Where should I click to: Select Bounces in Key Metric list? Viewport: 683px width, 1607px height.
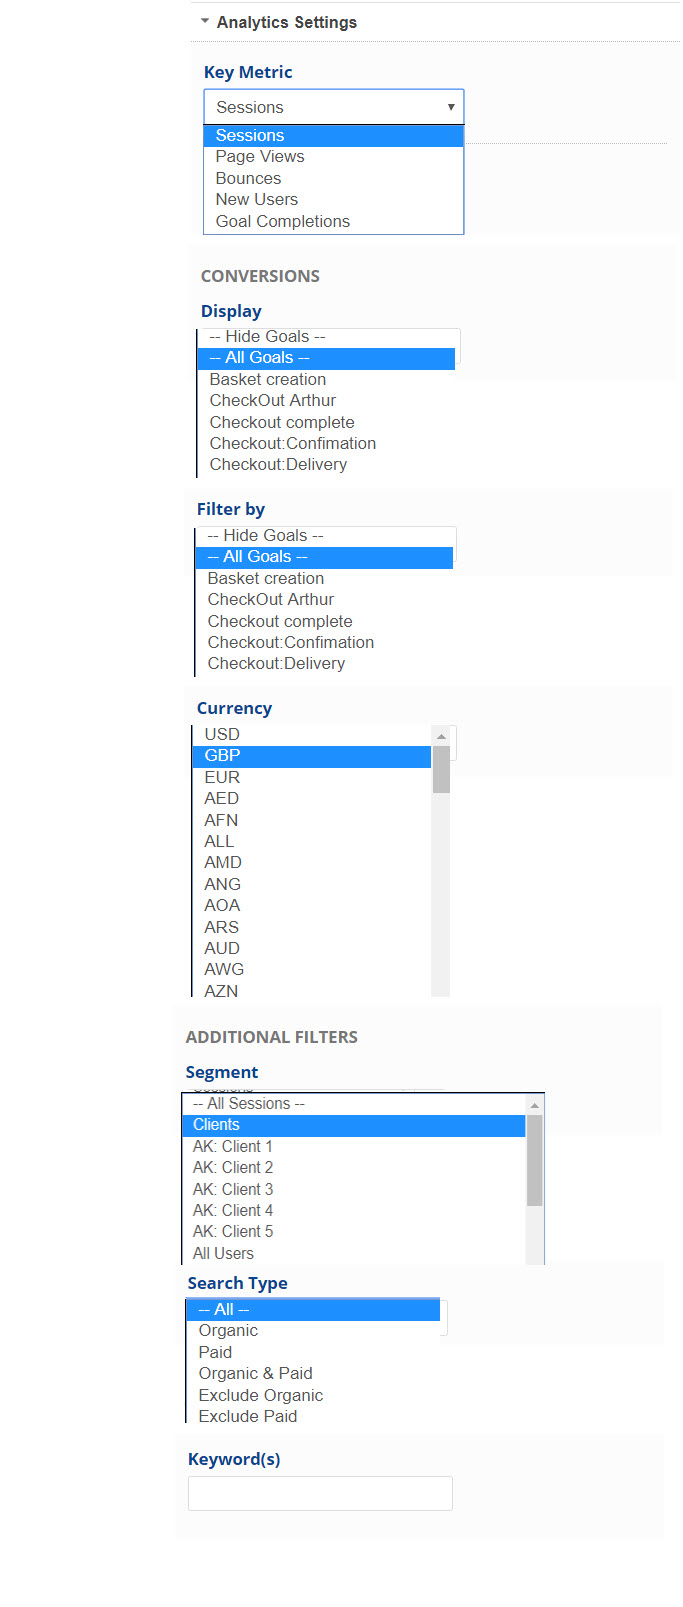pyautogui.click(x=248, y=179)
